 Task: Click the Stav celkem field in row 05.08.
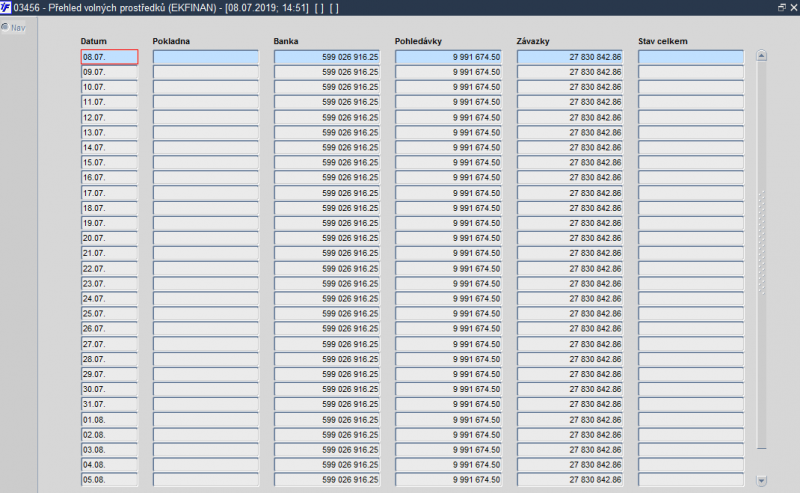click(x=691, y=480)
